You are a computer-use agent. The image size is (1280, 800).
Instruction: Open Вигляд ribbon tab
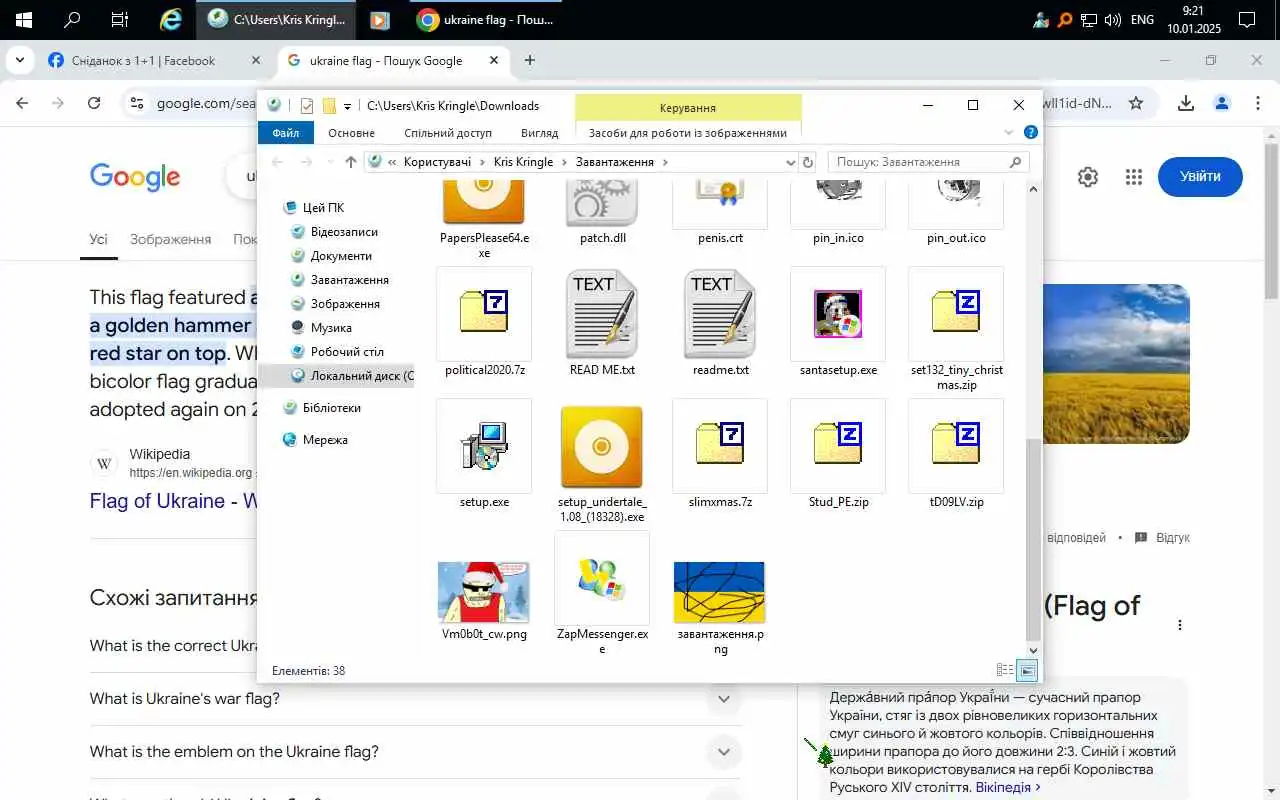tap(540, 133)
